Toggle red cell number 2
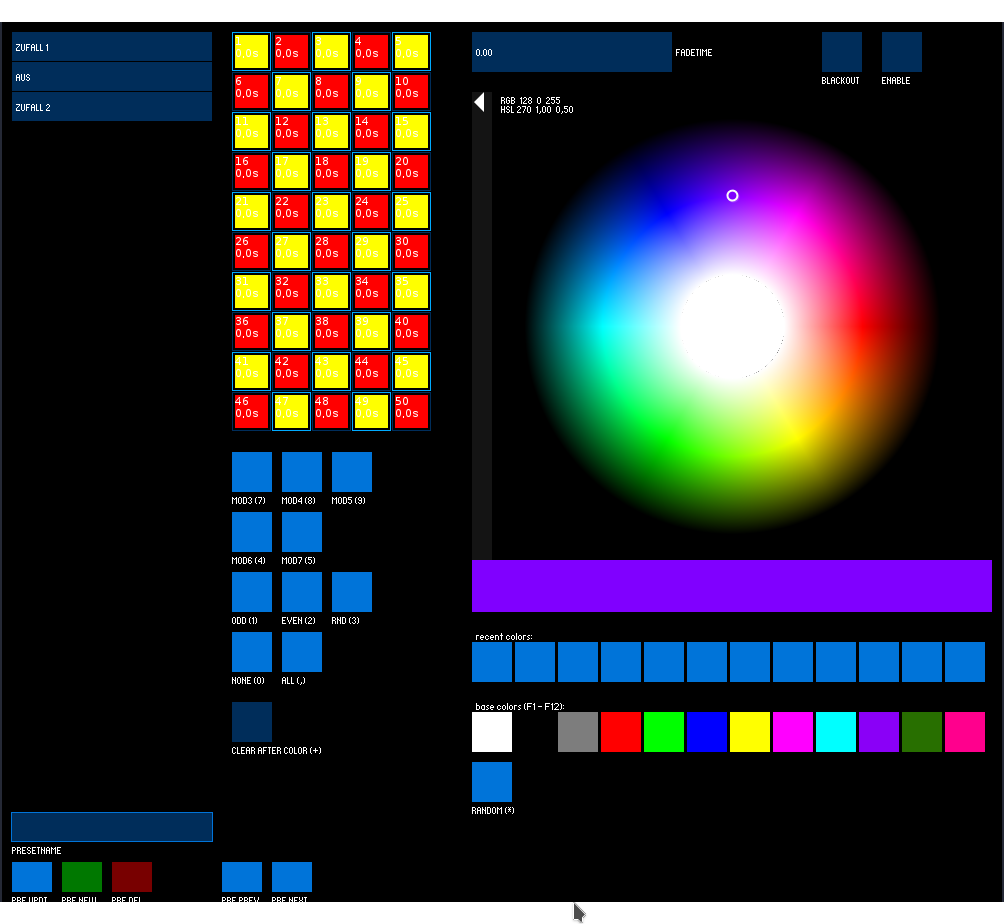 tap(291, 51)
